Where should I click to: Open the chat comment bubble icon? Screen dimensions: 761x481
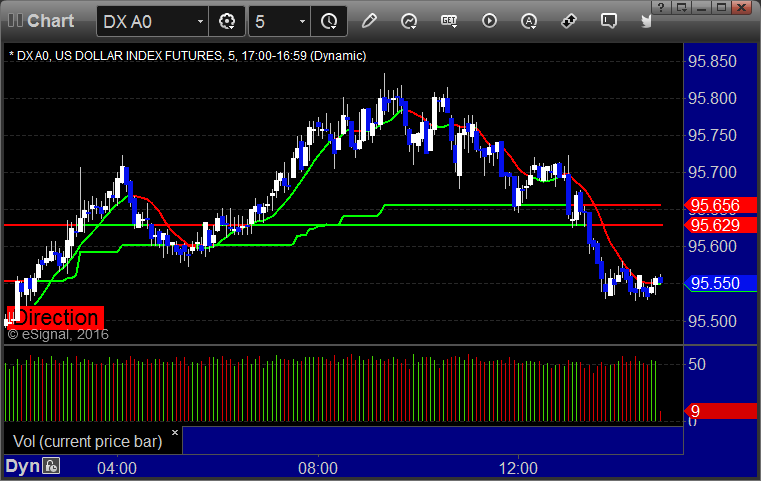609,21
